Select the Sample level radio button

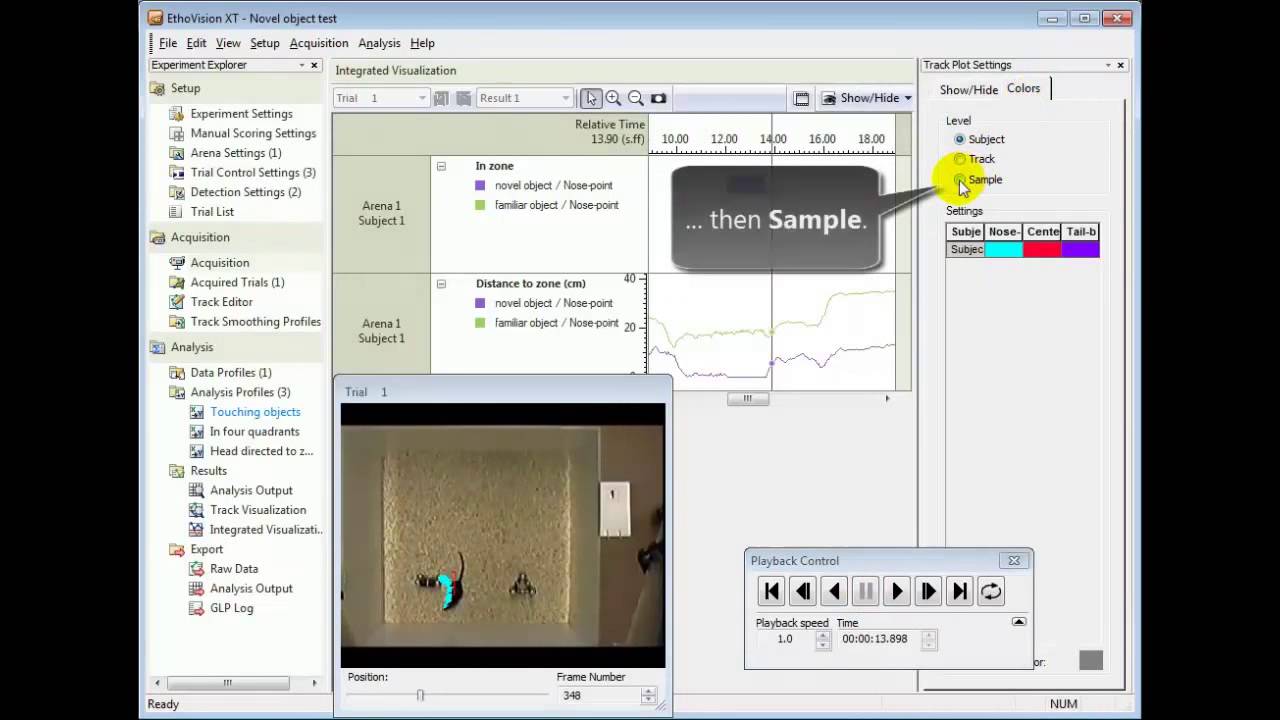pyautogui.click(x=960, y=180)
